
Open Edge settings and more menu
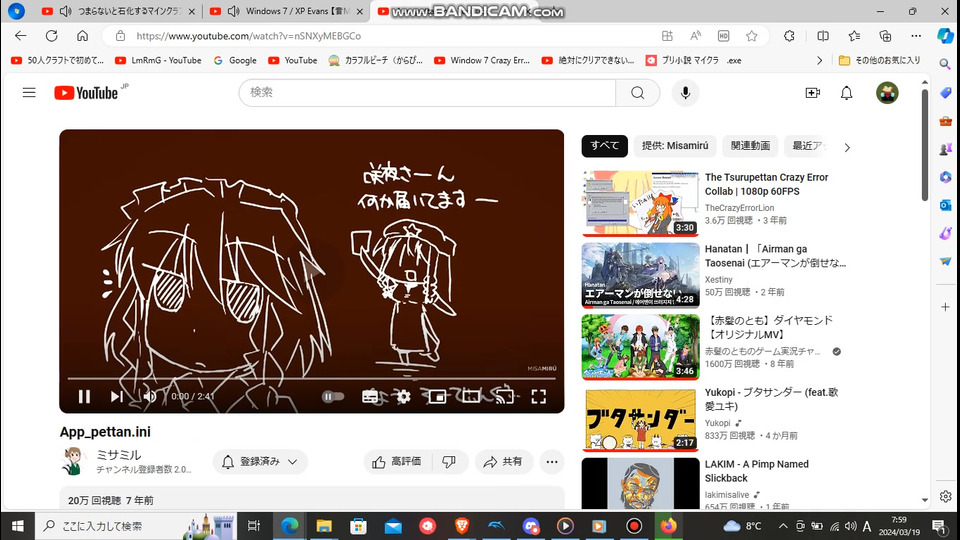click(x=916, y=36)
